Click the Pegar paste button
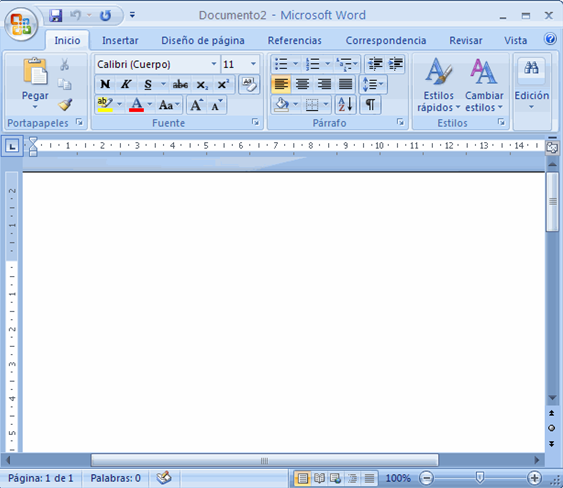The image size is (563, 488). point(35,83)
